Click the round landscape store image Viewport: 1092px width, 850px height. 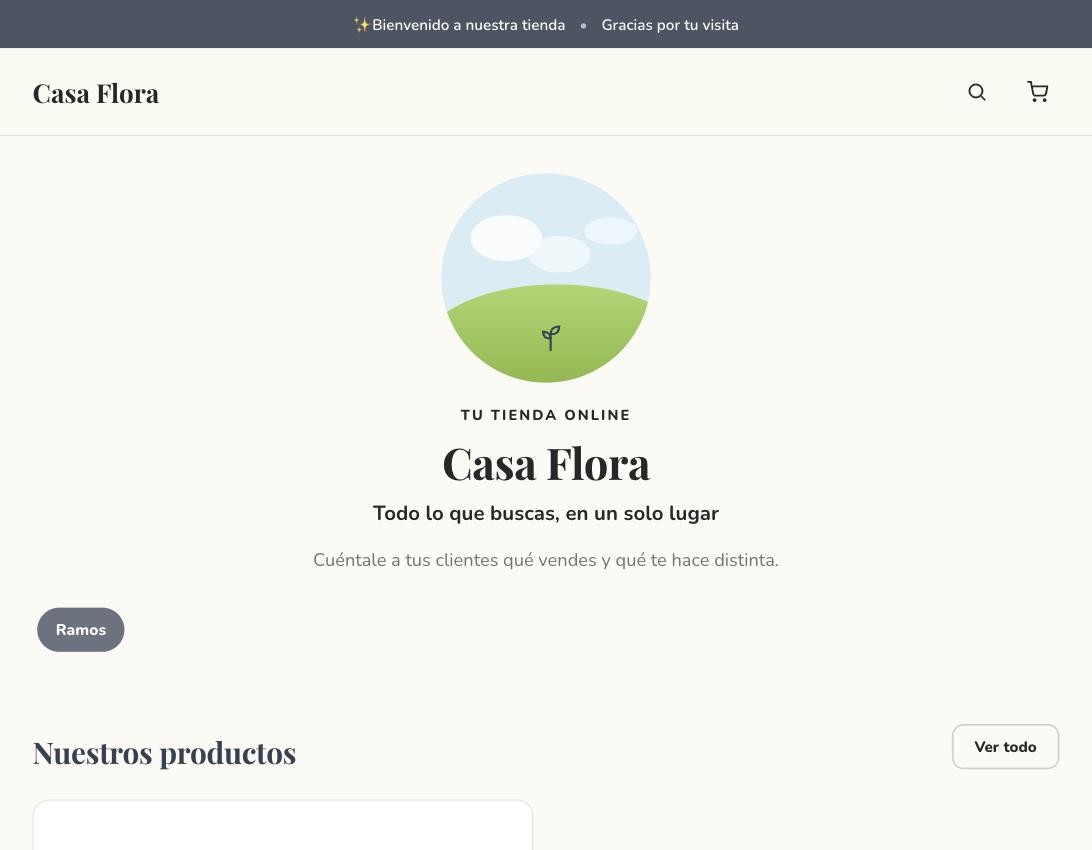tap(546, 278)
